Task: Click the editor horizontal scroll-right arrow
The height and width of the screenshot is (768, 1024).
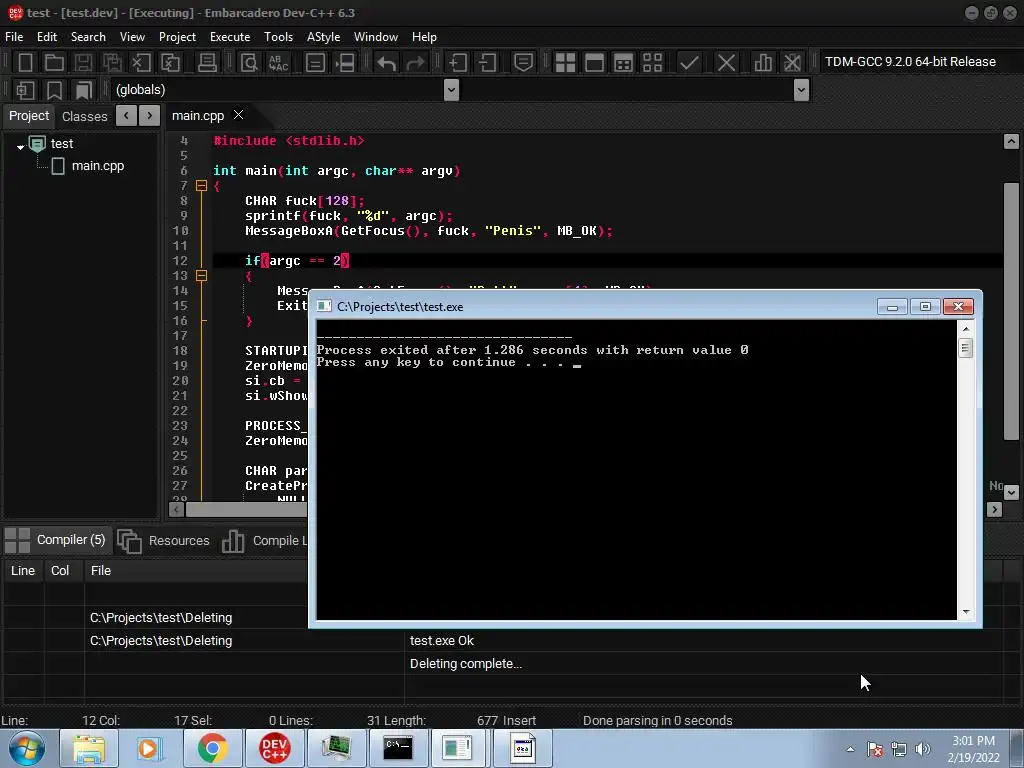Action: [x=994, y=509]
